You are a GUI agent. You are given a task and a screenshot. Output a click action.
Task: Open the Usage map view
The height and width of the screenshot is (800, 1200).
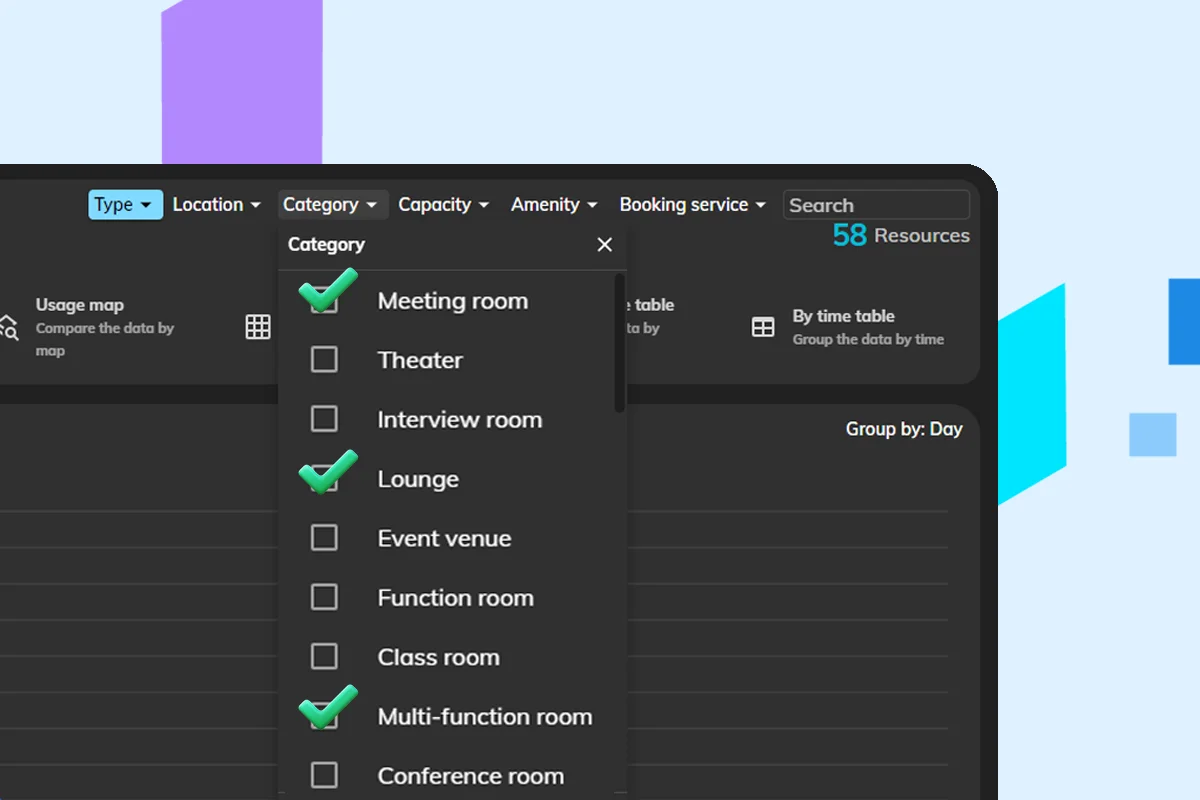click(80, 305)
